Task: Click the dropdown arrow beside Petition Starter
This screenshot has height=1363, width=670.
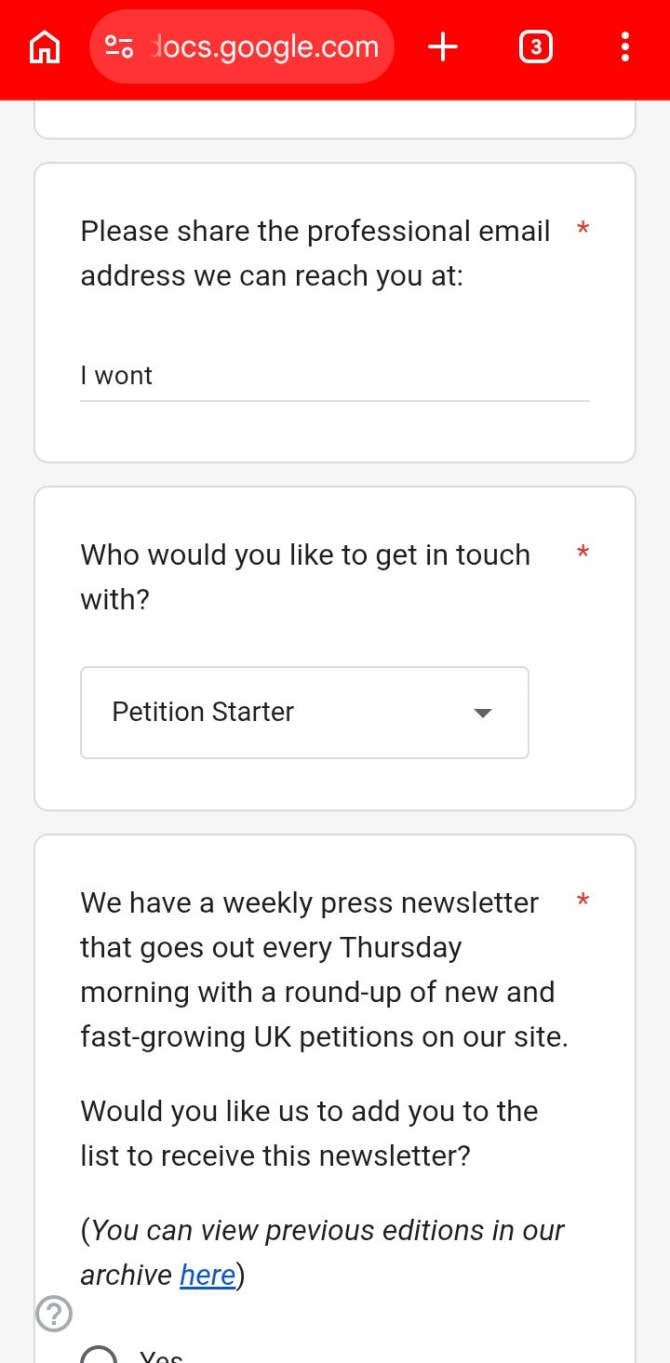Action: click(483, 713)
